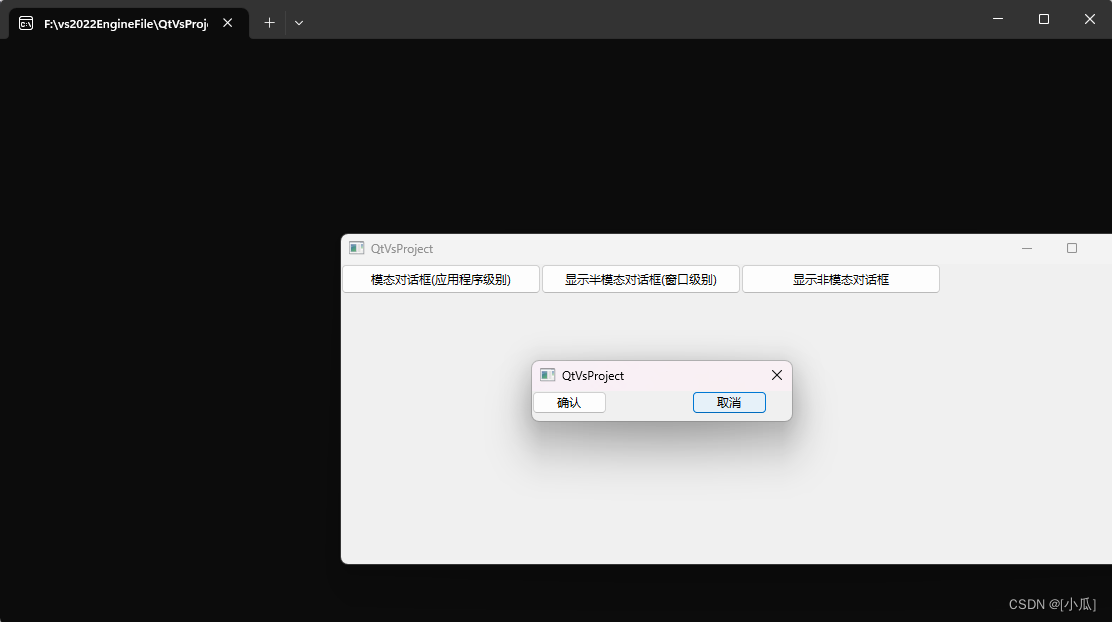Viewport: 1112px width, 622px height.
Task: Maximize the terminal window
Action: 1044,19
